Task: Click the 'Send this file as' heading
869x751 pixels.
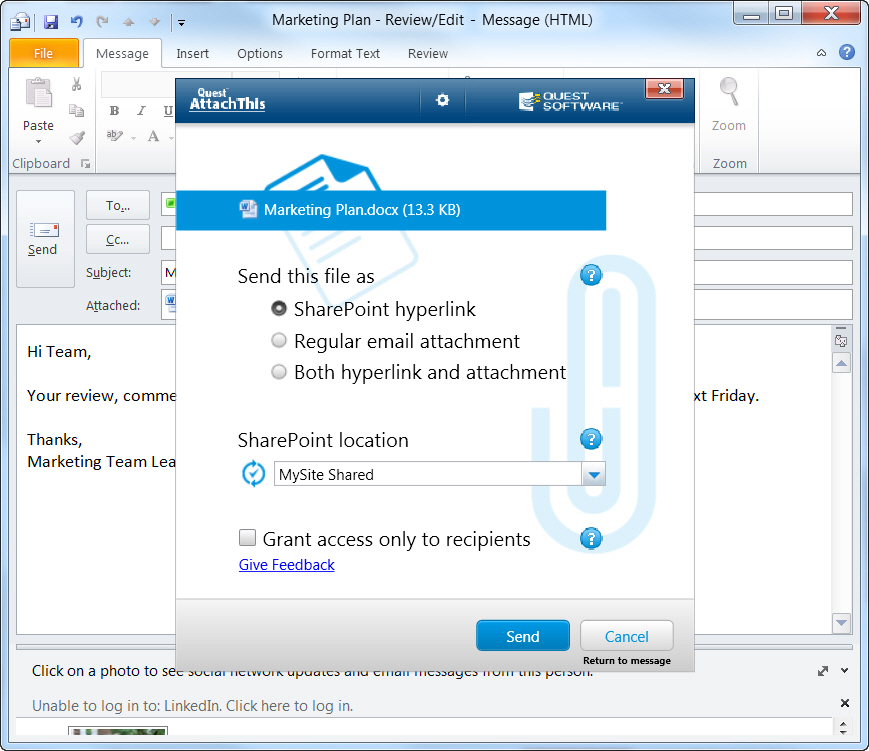Action: click(x=306, y=276)
